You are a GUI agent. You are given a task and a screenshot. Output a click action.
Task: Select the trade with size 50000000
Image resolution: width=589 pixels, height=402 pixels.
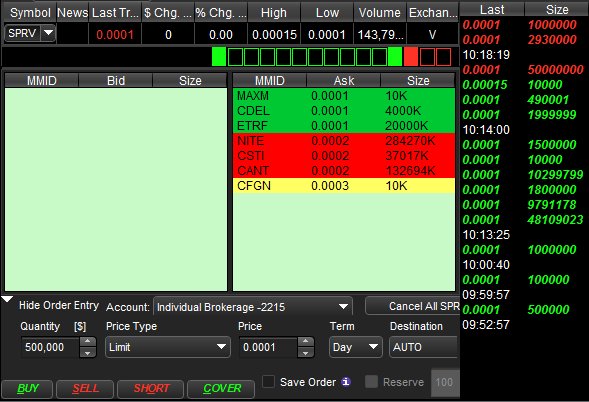click(524, 70)
